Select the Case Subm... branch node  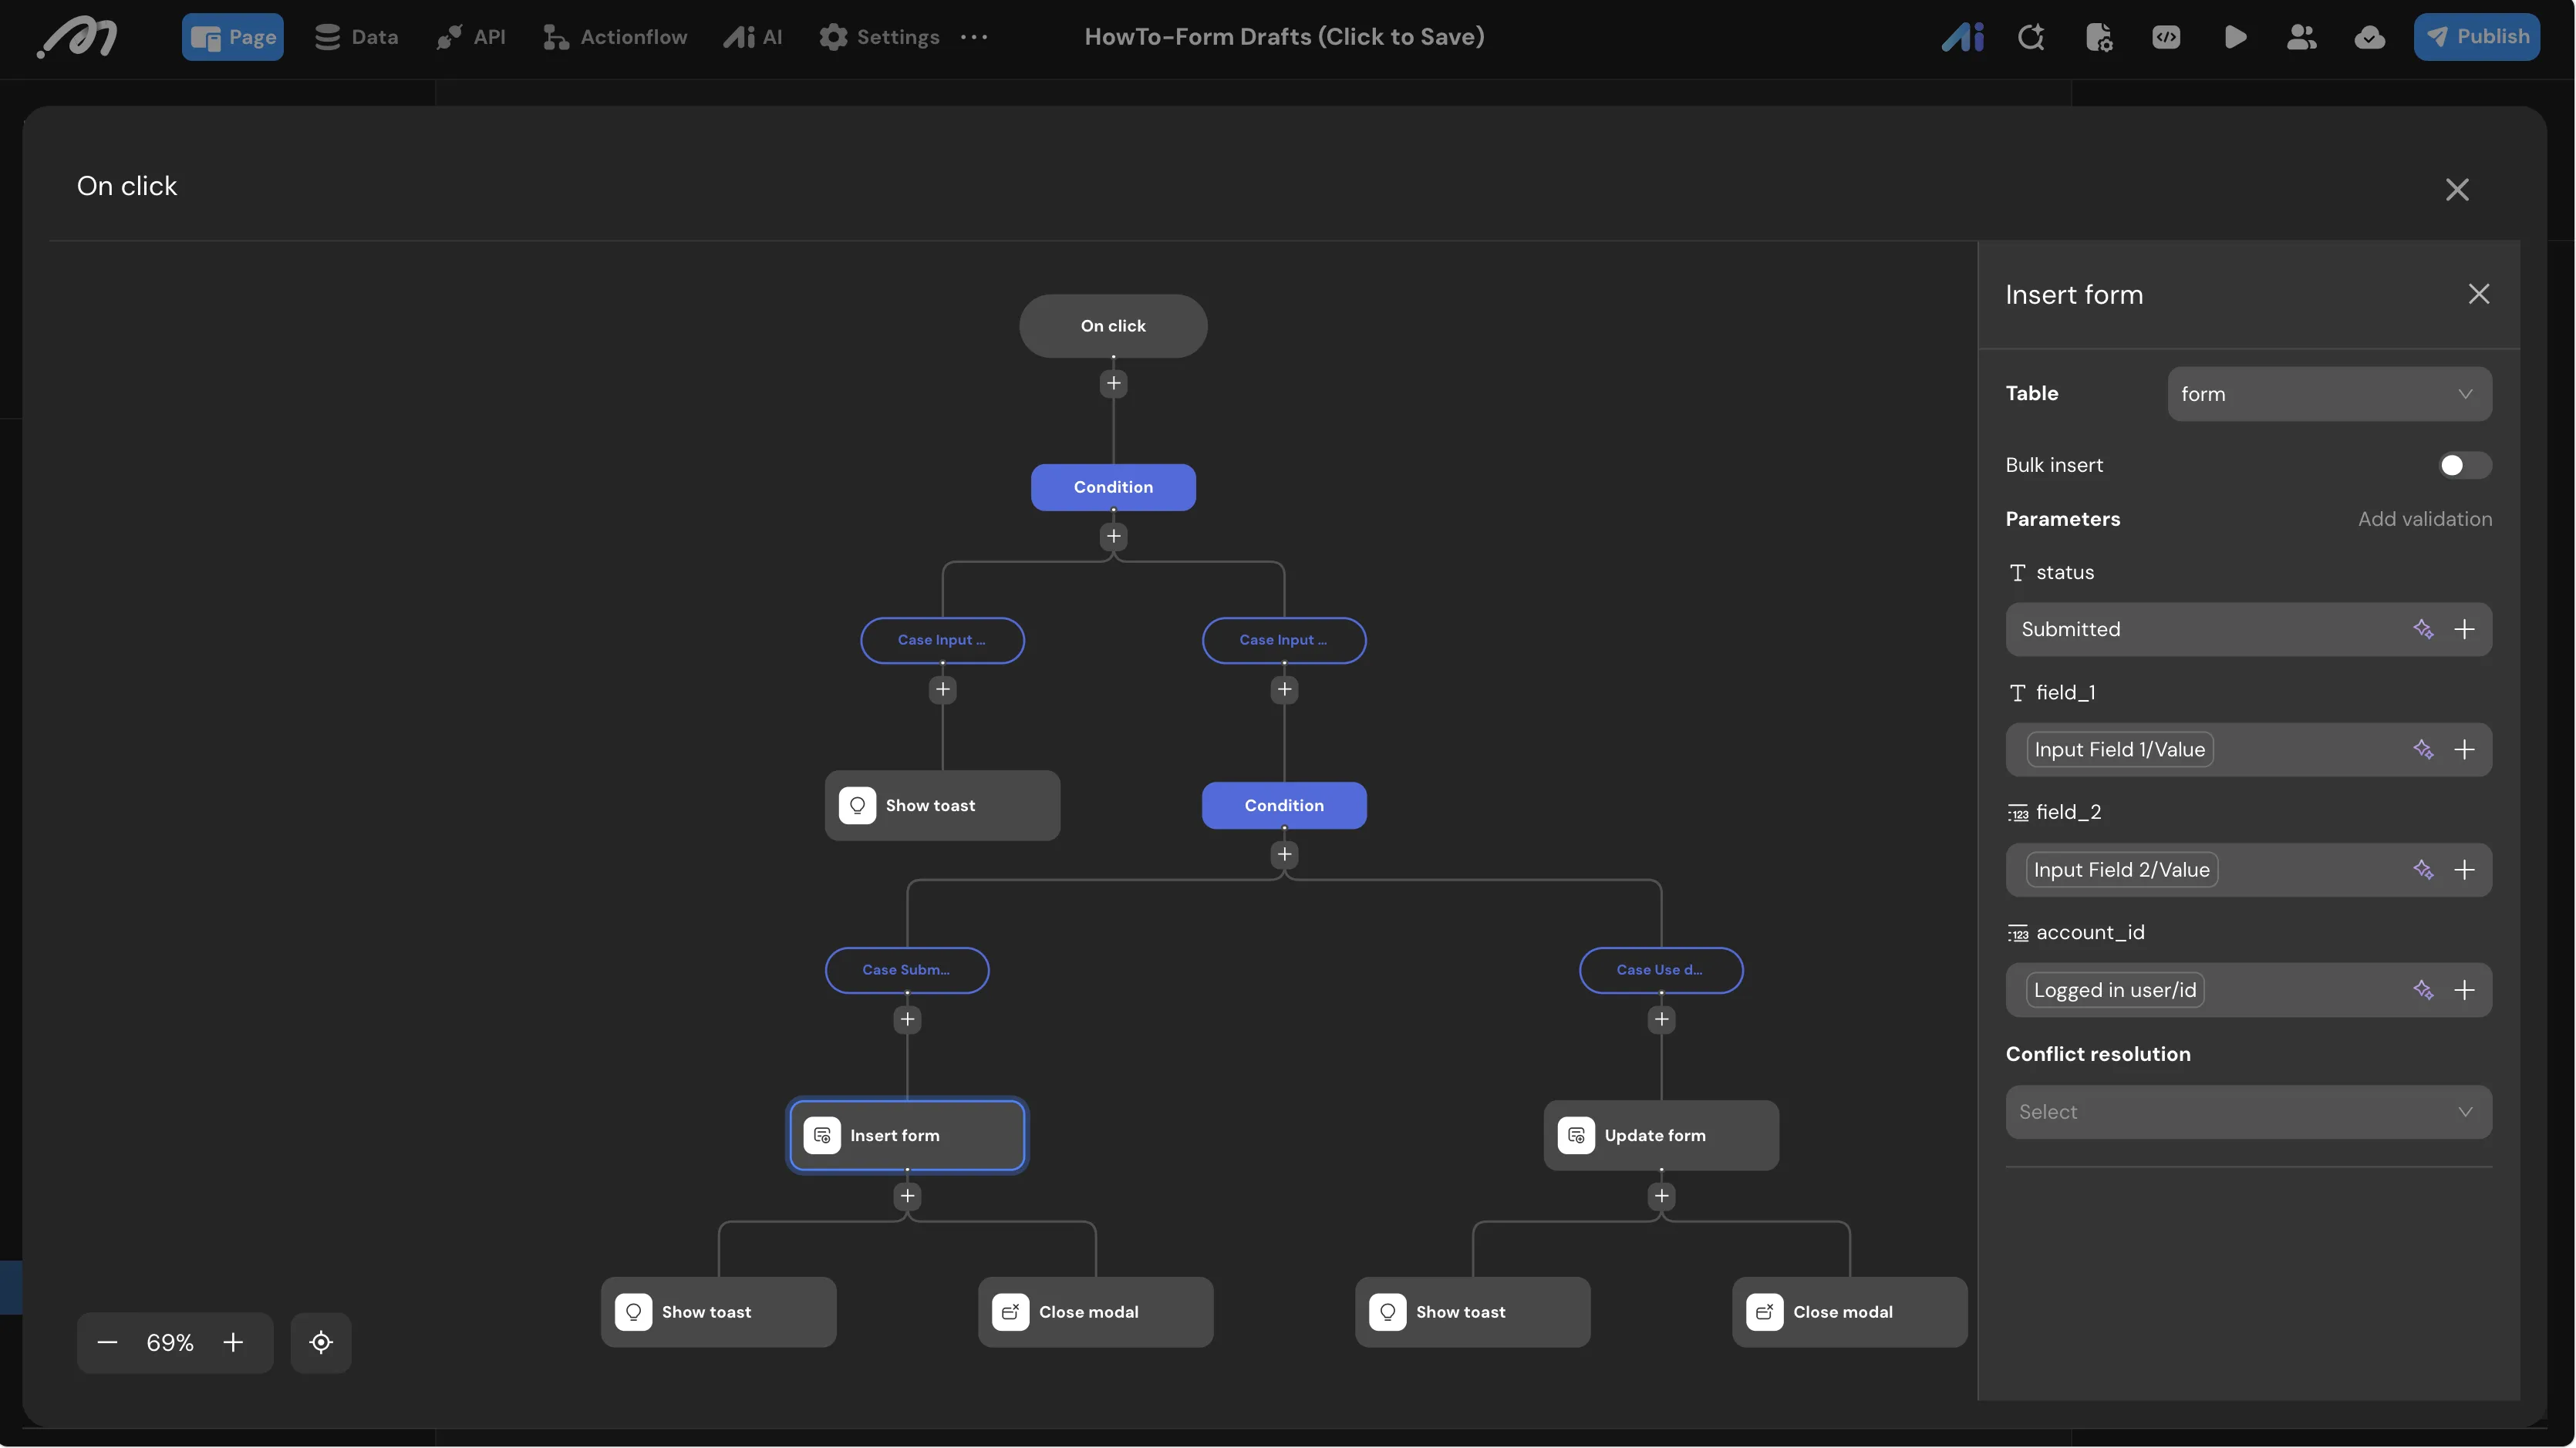(x=907, y=970)
